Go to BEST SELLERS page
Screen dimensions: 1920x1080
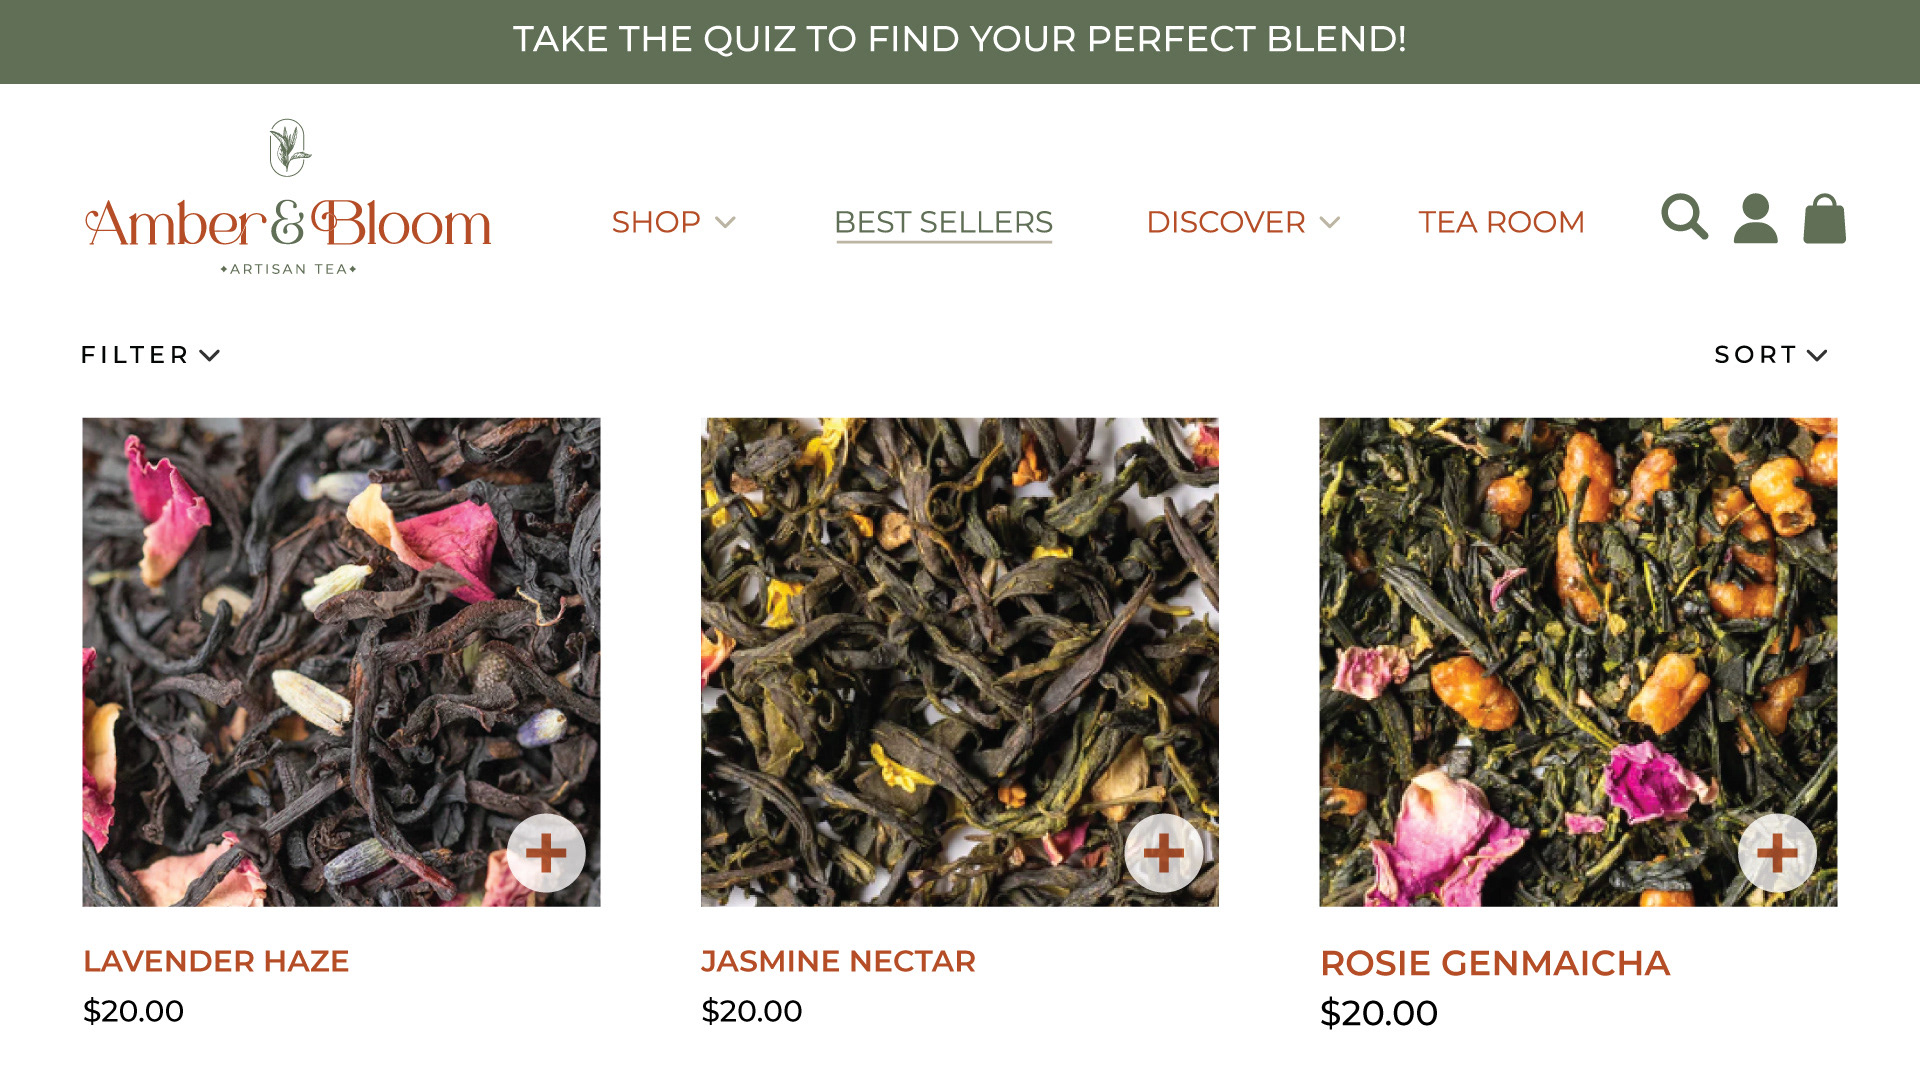943,222
